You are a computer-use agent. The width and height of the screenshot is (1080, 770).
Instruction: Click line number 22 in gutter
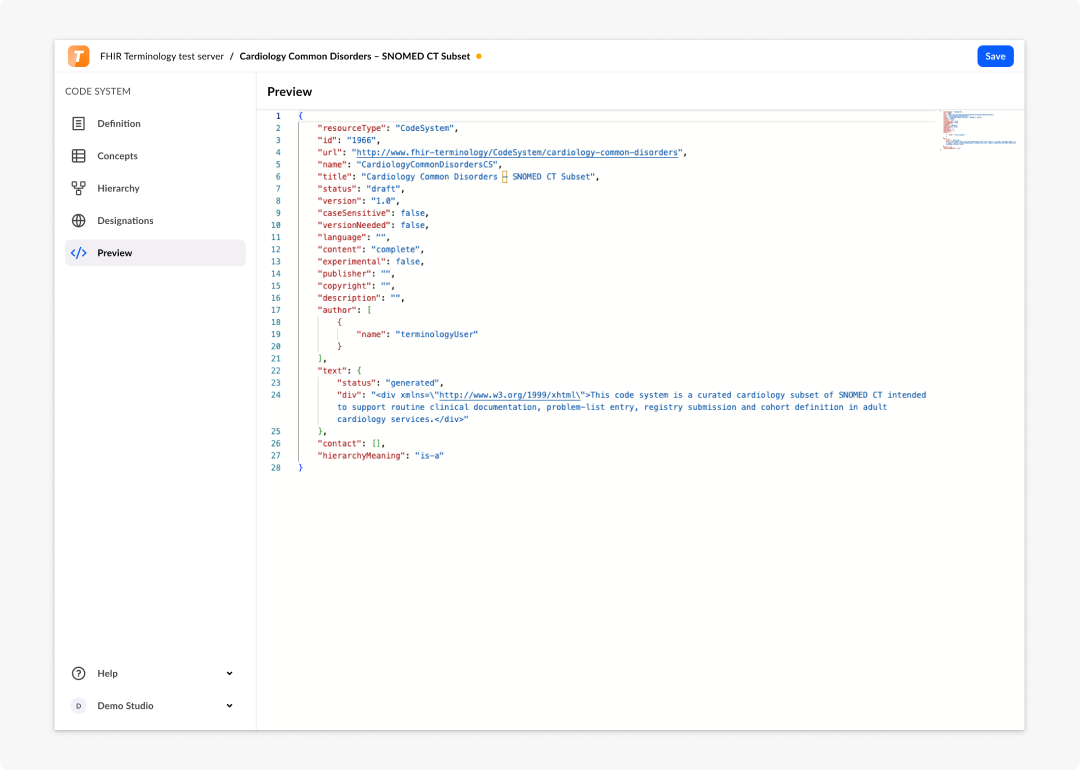click(276, 371)
